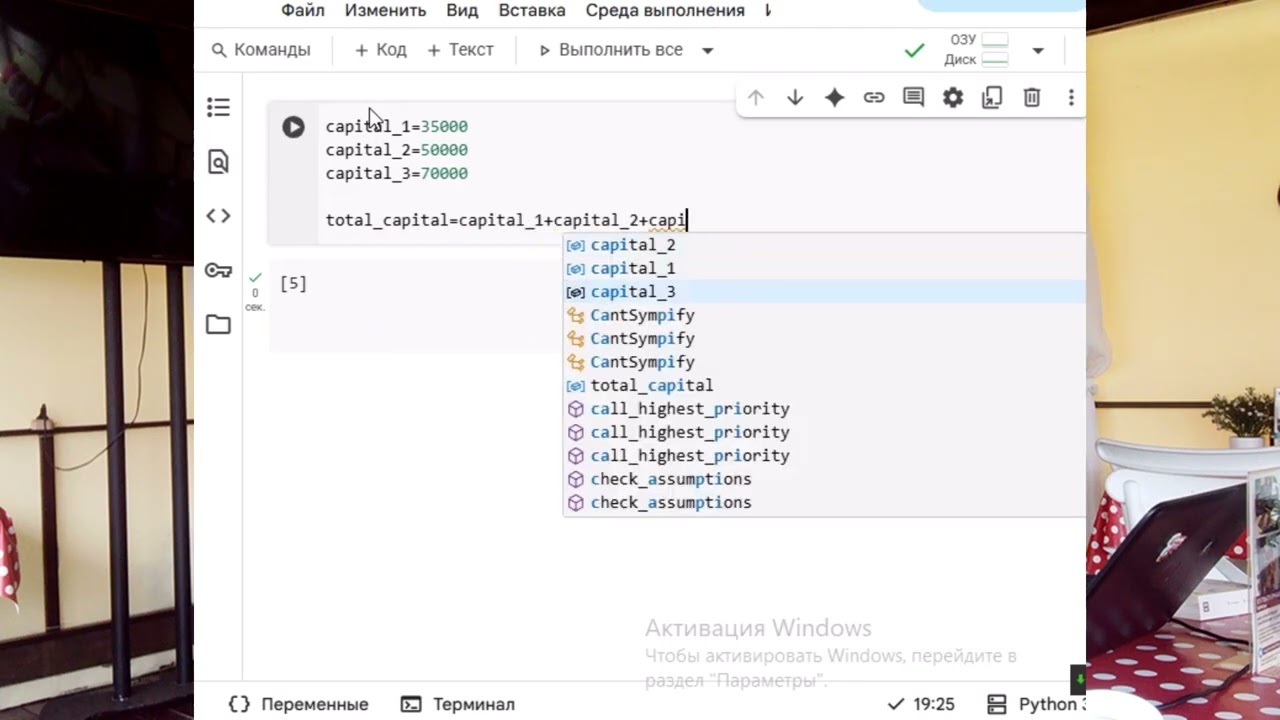The height and width of the screenshot is (720, 1280).
Task: Click the Gemini AI sparkle icon
Action: click(834, 97)
